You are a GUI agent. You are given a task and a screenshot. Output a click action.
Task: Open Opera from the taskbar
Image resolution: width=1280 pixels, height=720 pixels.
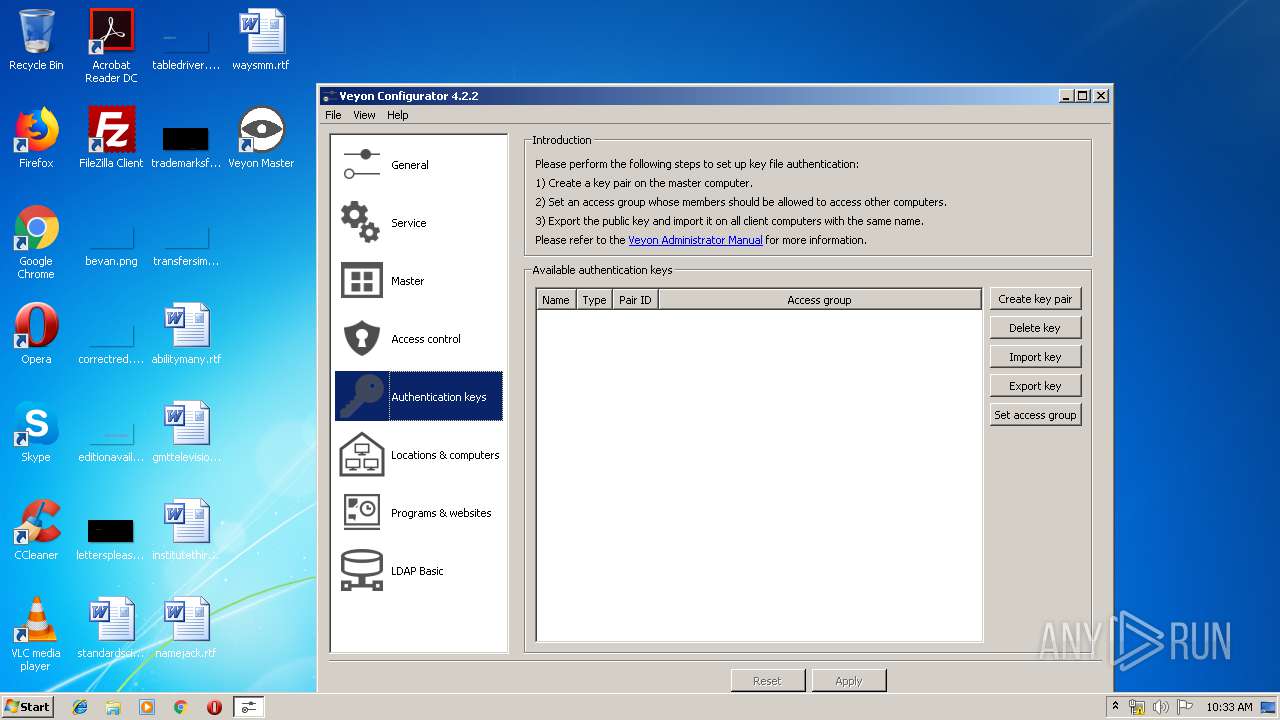coord(214,707)
